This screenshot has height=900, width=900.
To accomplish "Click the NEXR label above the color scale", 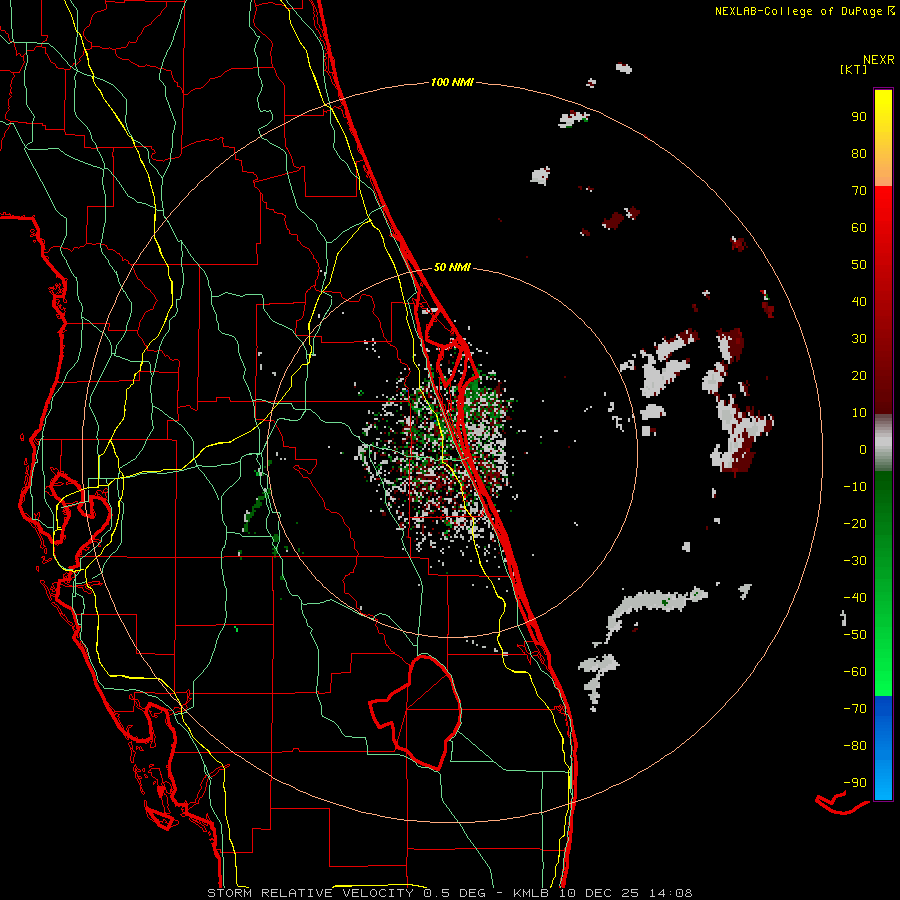I will [x=879, y=60].
